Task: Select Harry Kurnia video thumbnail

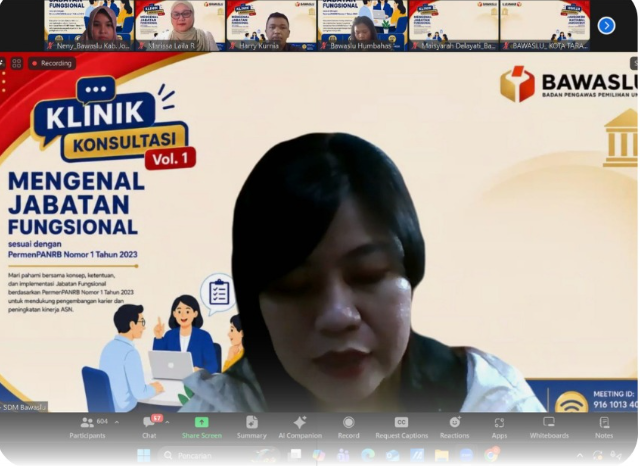Action: coord(271,25)
